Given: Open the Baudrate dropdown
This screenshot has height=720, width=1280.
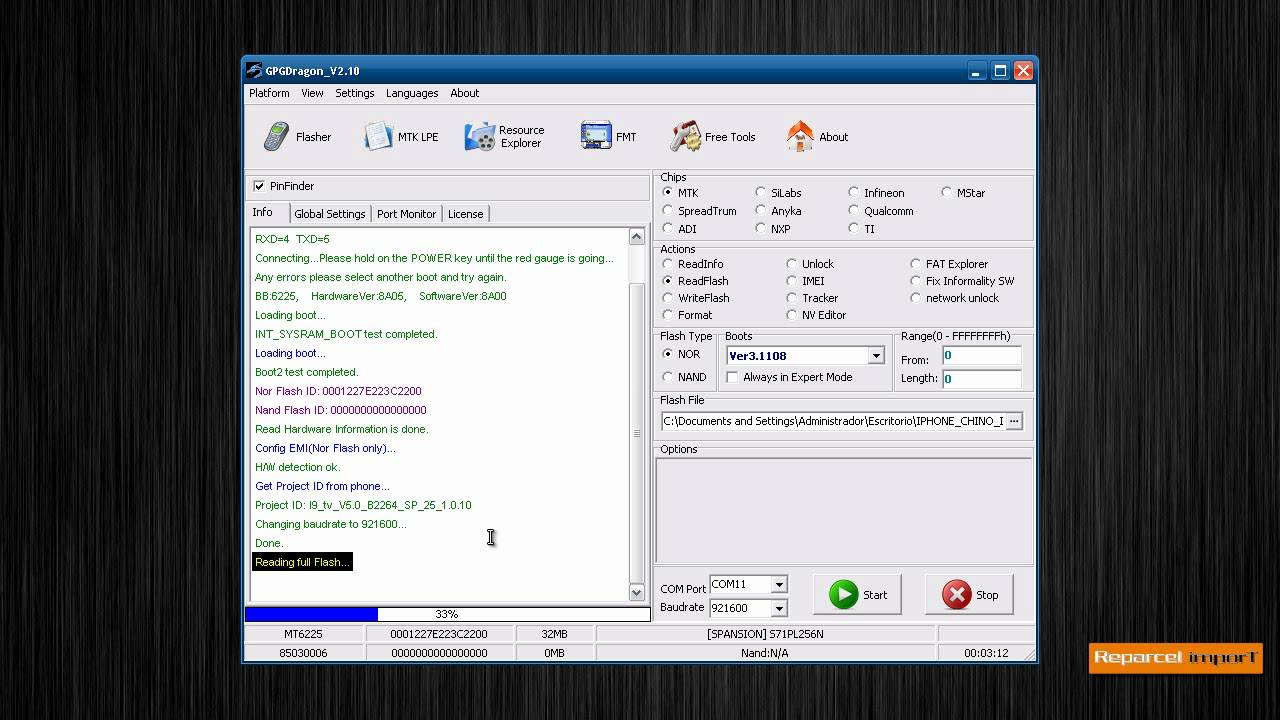Looking at the screenshot, I should [x=778, y=608].
